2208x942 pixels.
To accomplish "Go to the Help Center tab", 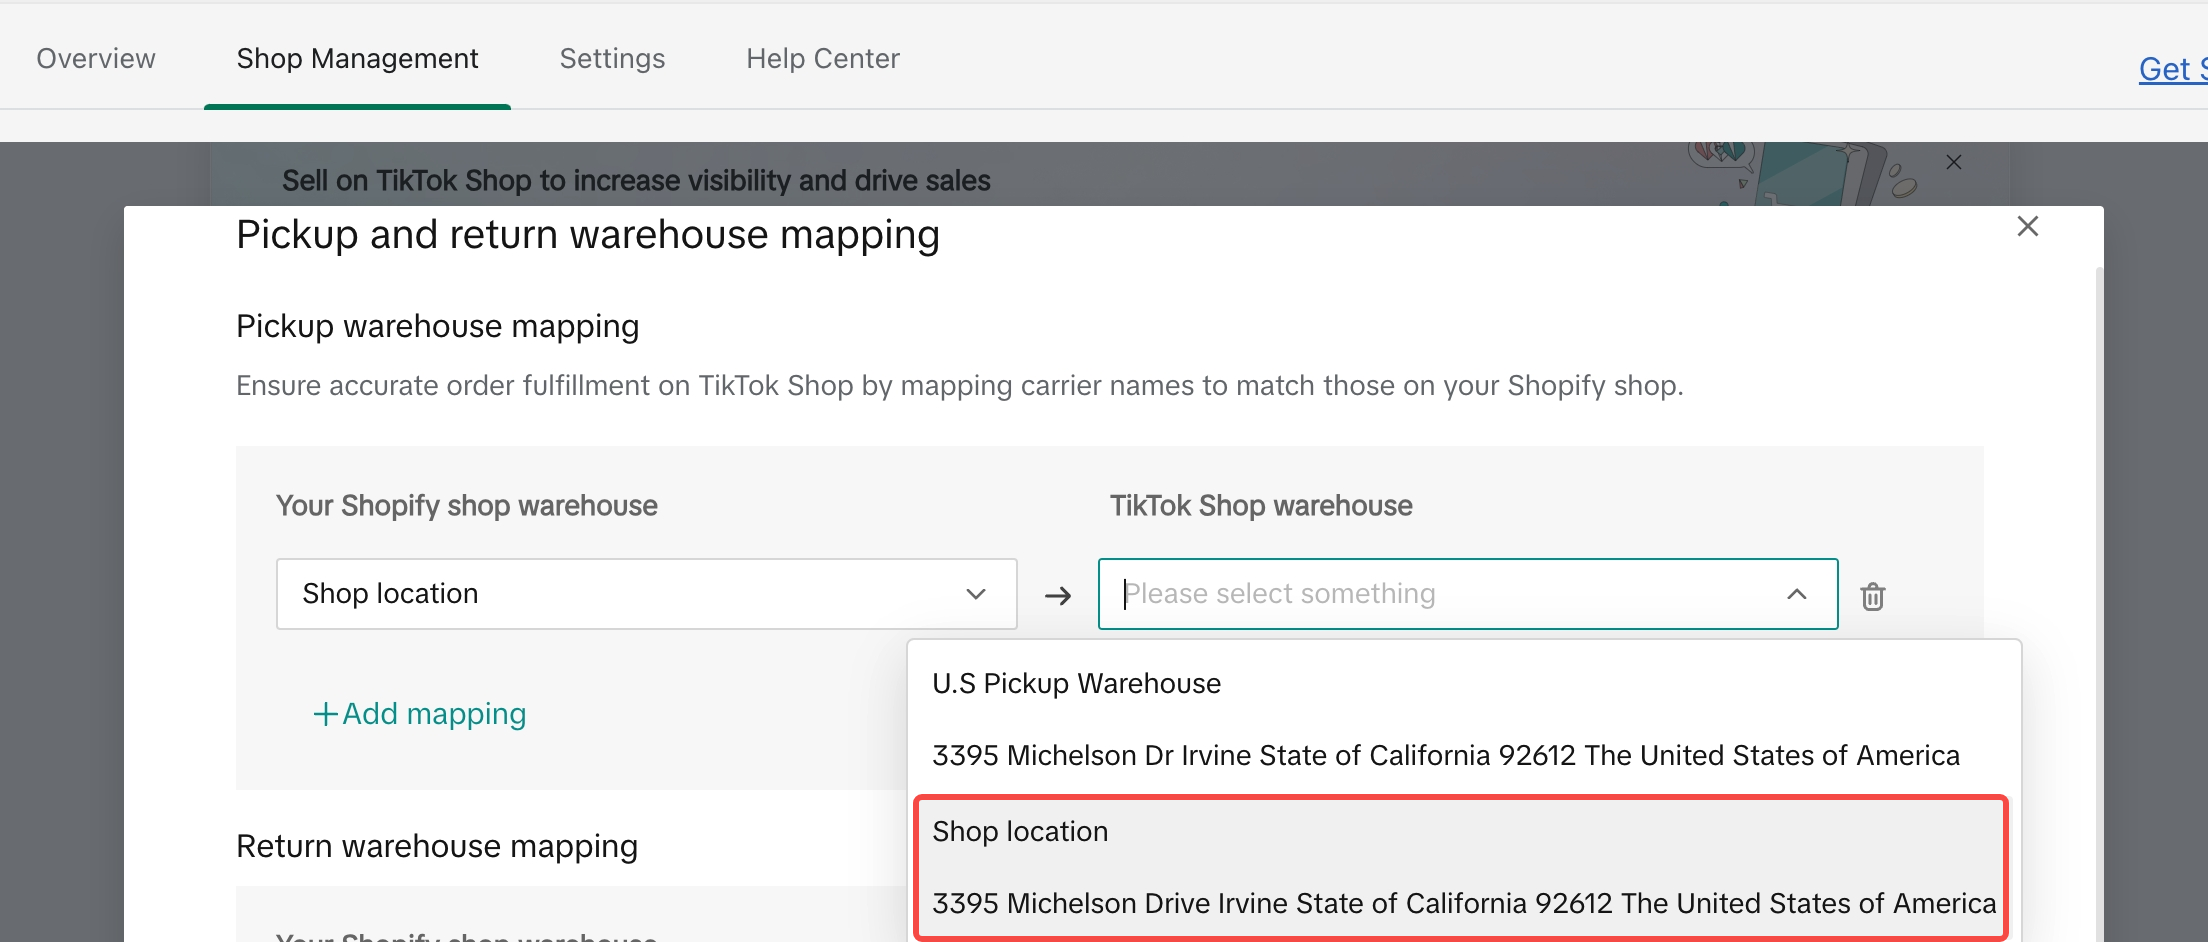I will pos(822,59).
